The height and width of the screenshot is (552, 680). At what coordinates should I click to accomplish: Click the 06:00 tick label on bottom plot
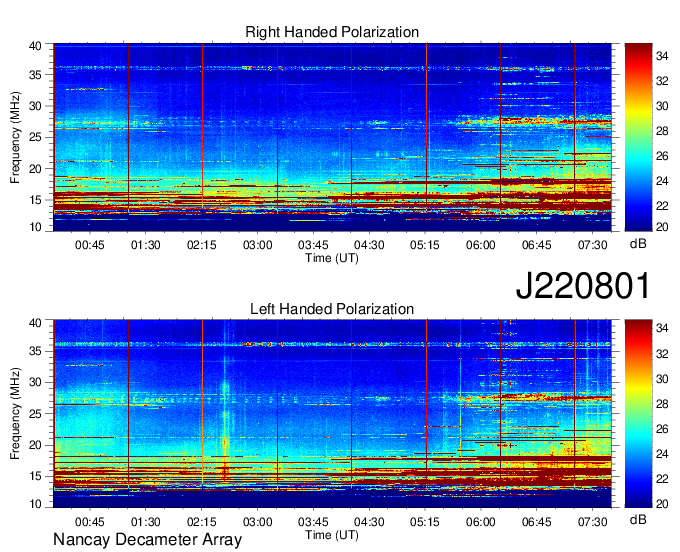click(x=481, y=522)
